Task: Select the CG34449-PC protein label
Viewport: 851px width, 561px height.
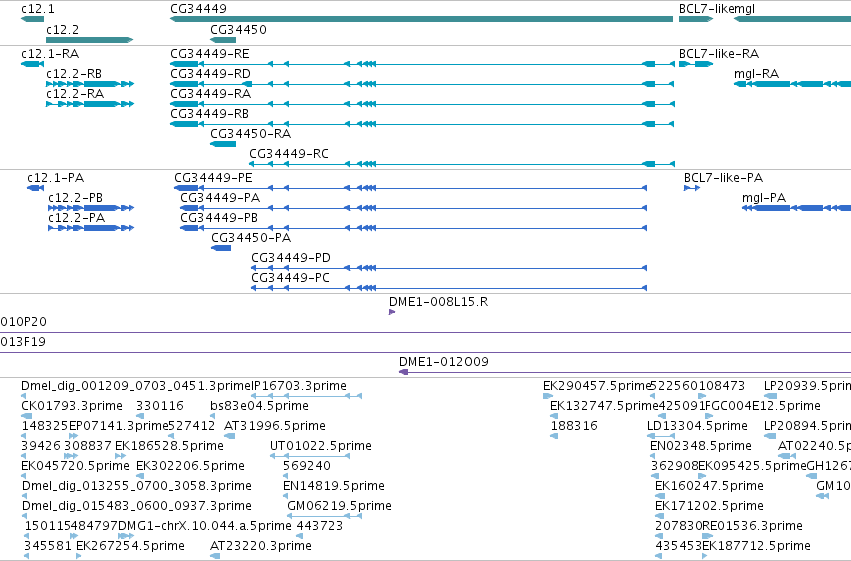Action: (290, 278)
